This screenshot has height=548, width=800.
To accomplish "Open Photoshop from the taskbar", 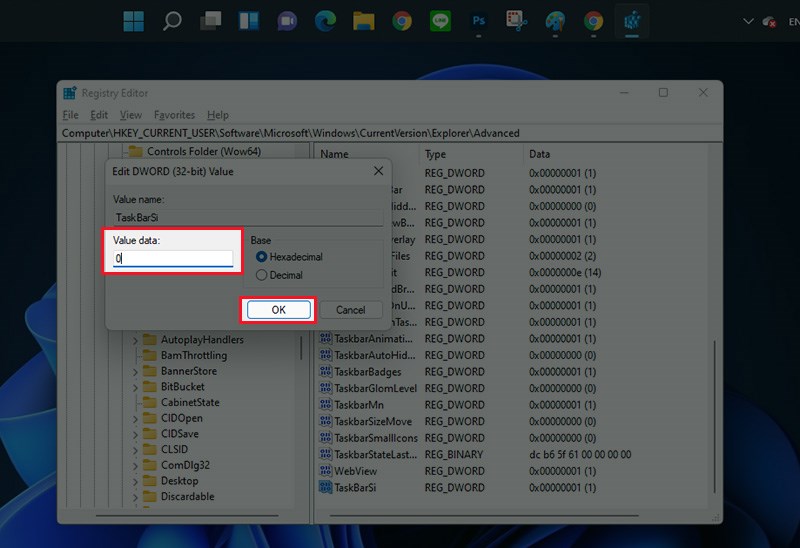I will [x=479, y=21].
